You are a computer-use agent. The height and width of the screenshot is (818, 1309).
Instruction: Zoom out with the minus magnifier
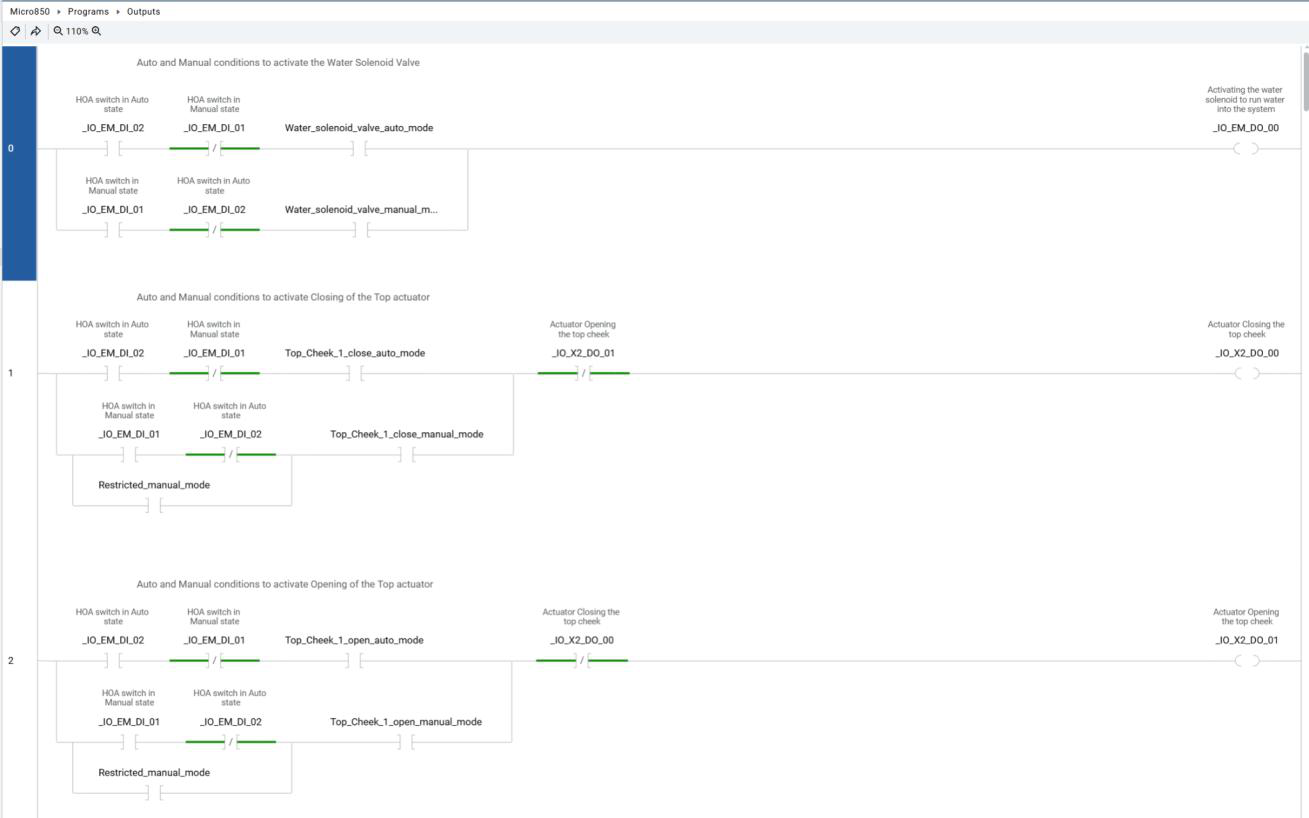(58, 31)
